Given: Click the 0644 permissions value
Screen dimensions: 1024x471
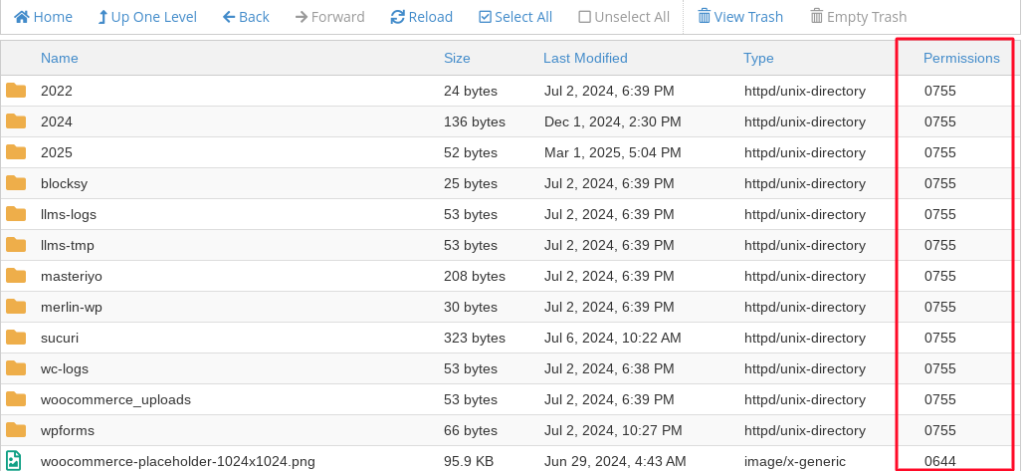Looking at the screenshot, I should click(x=940, y=462).
